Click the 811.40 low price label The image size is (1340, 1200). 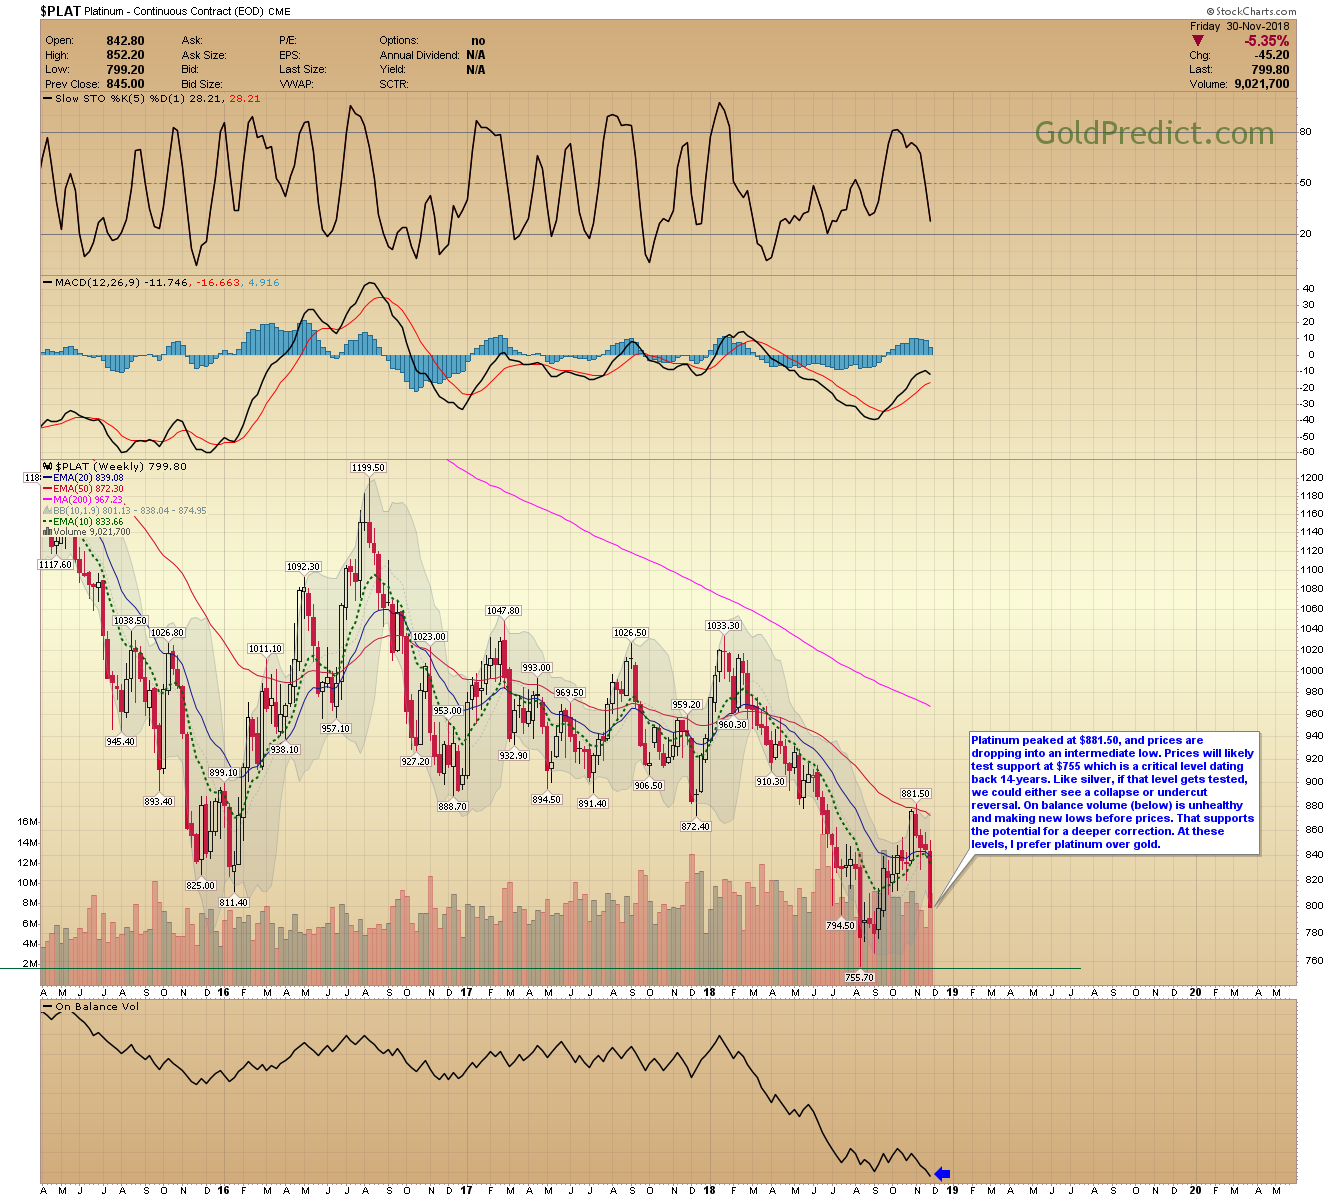click(x=233, y=902)
